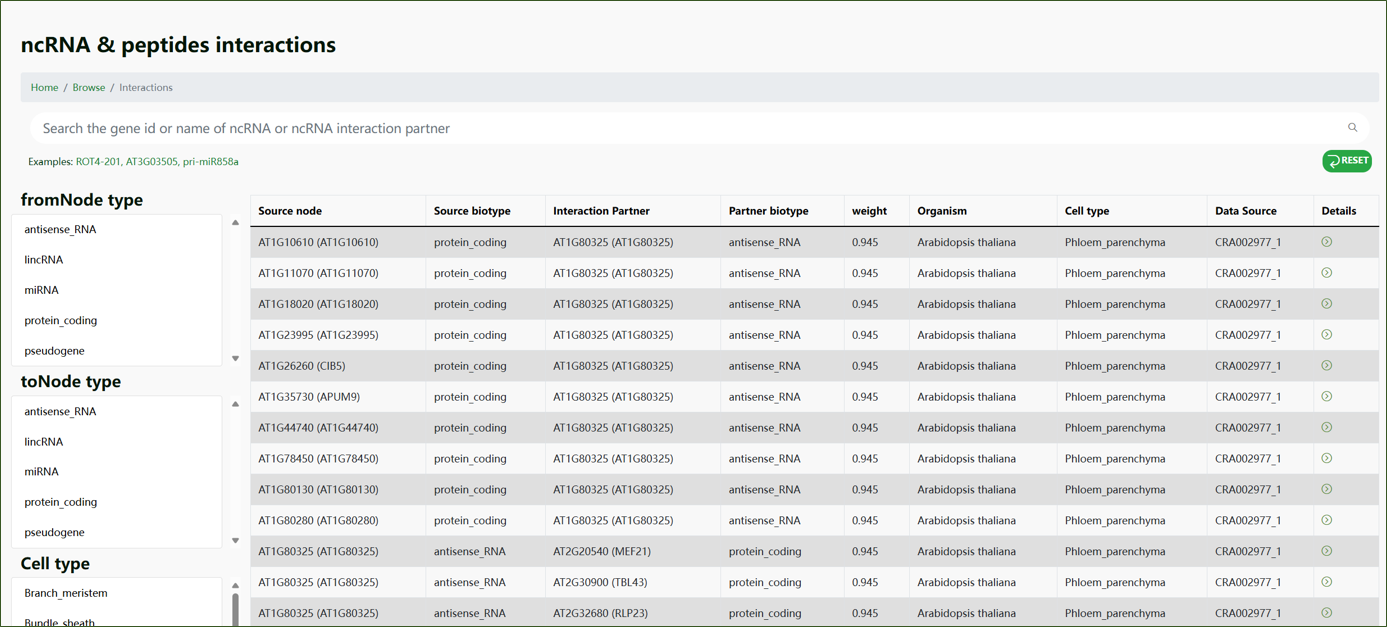1387x627 pixels.
Task: Click the search magnifier icon
Action: click(1352, 128)
